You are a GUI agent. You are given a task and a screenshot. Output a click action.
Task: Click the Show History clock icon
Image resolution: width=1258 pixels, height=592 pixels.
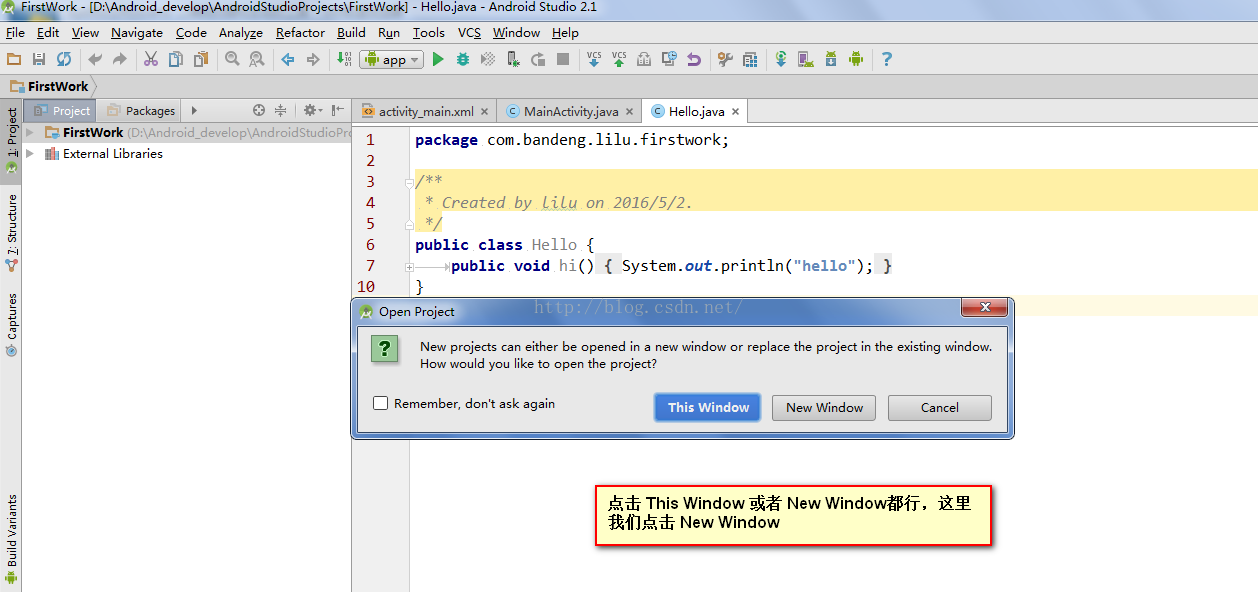pyautogui.click(x=669, y=60)
